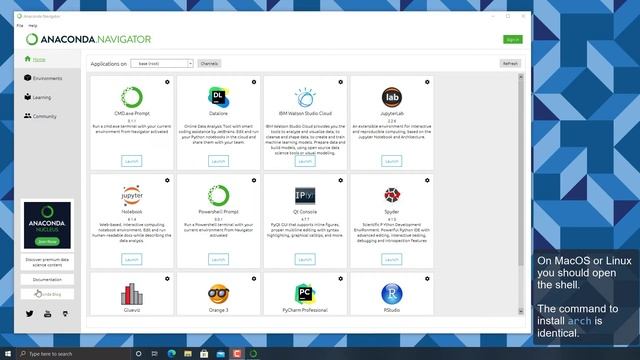Open settings gear on Powershell Prompt card
Image resolution: width=640 pixels, height=360 pixels.
pos(254,180)
